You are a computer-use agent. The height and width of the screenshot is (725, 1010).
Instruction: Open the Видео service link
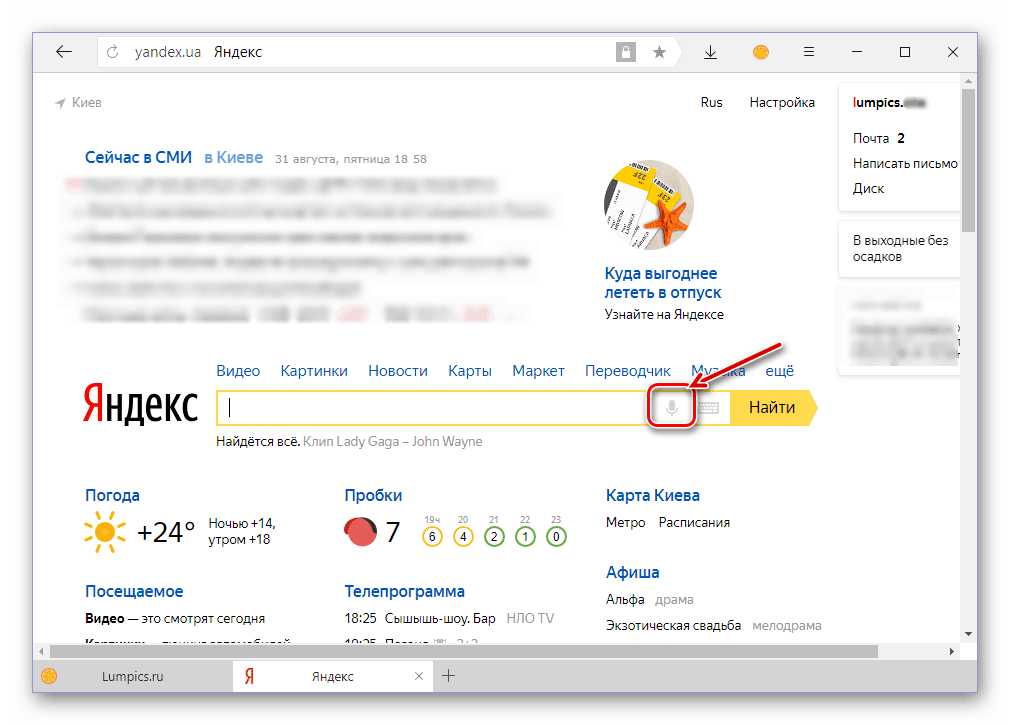(238, 371)
